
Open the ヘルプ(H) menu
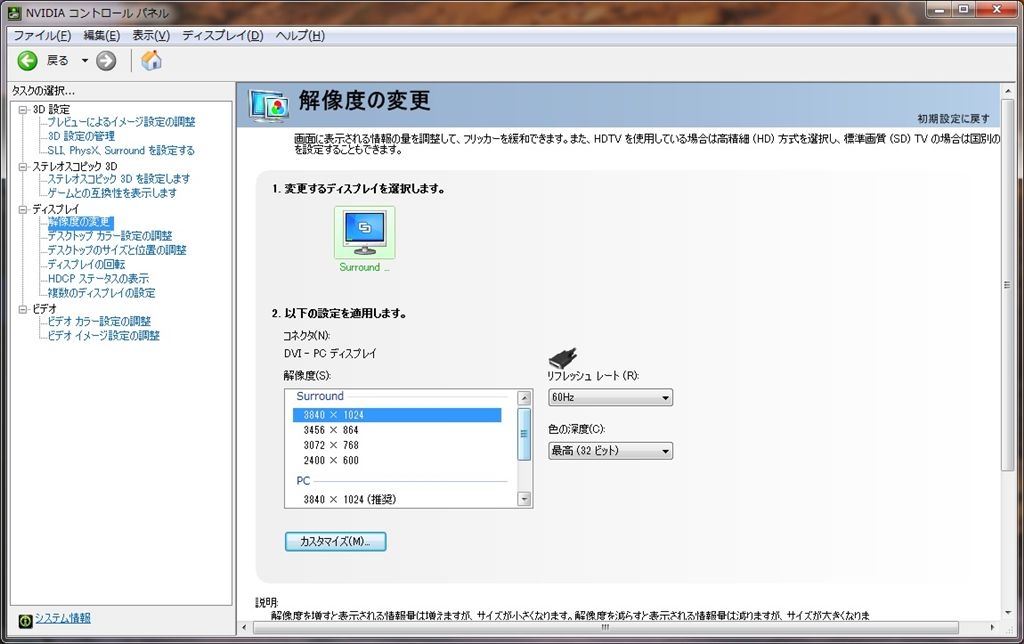pyautogui.click(x=300, y=35)
